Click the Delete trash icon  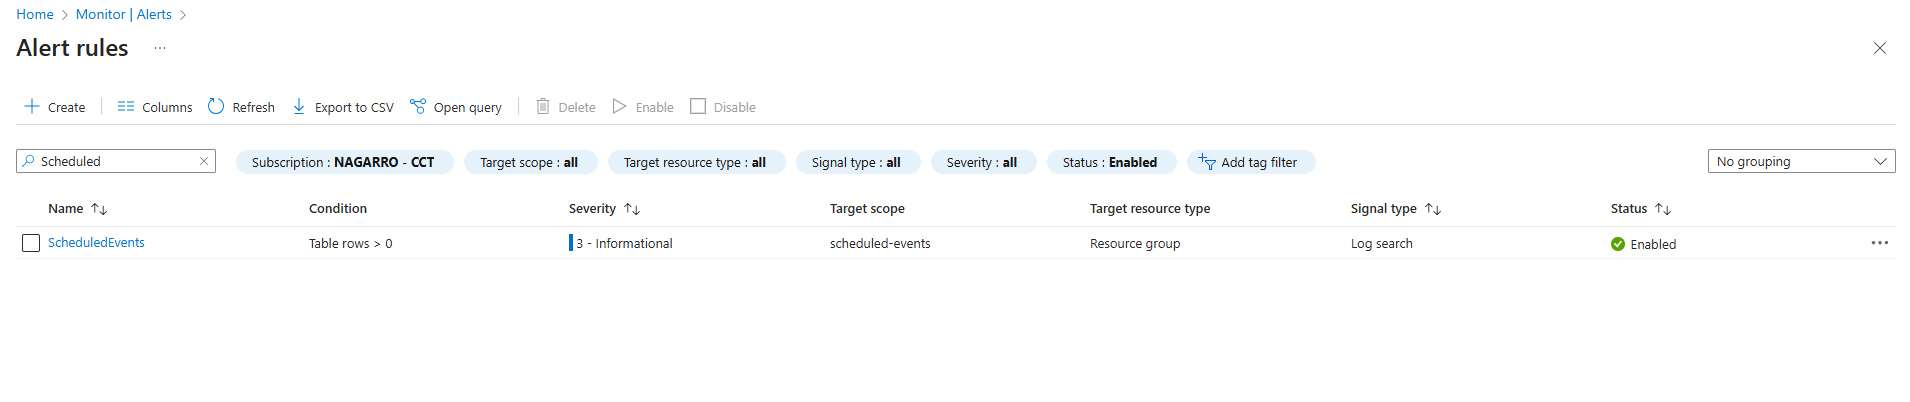543,106
